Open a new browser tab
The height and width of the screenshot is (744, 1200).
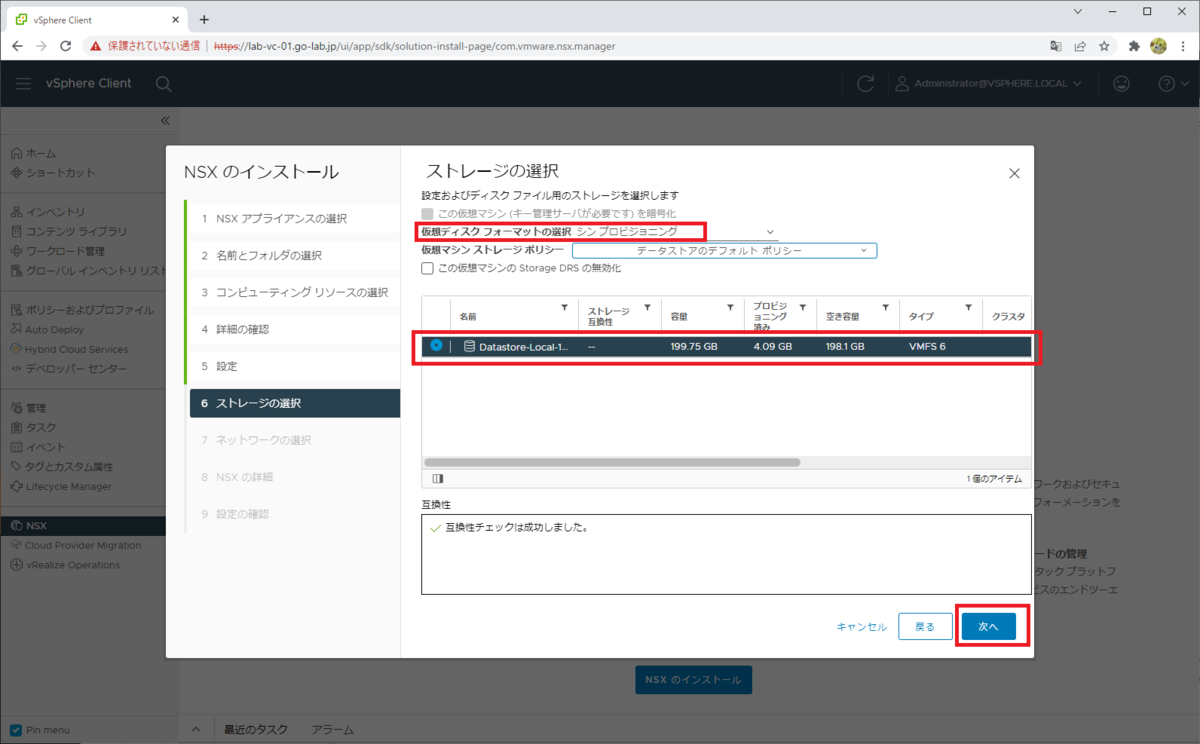(204, 19)
